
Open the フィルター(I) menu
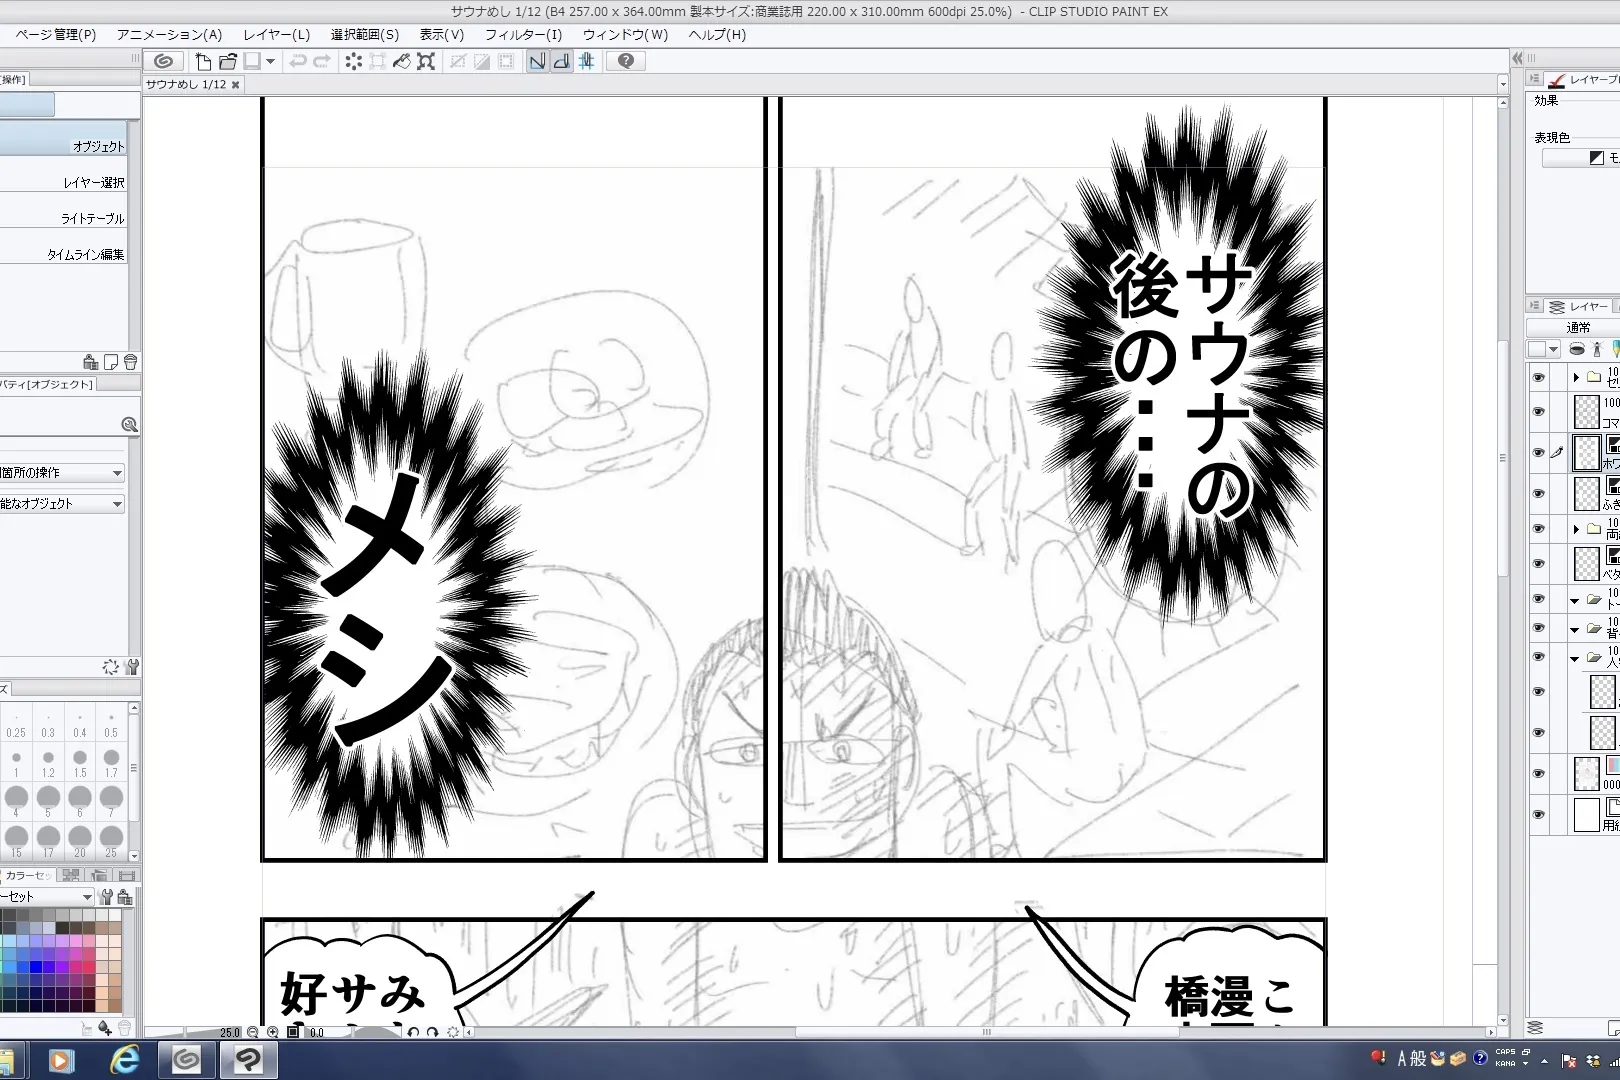(x=523, y=34)
